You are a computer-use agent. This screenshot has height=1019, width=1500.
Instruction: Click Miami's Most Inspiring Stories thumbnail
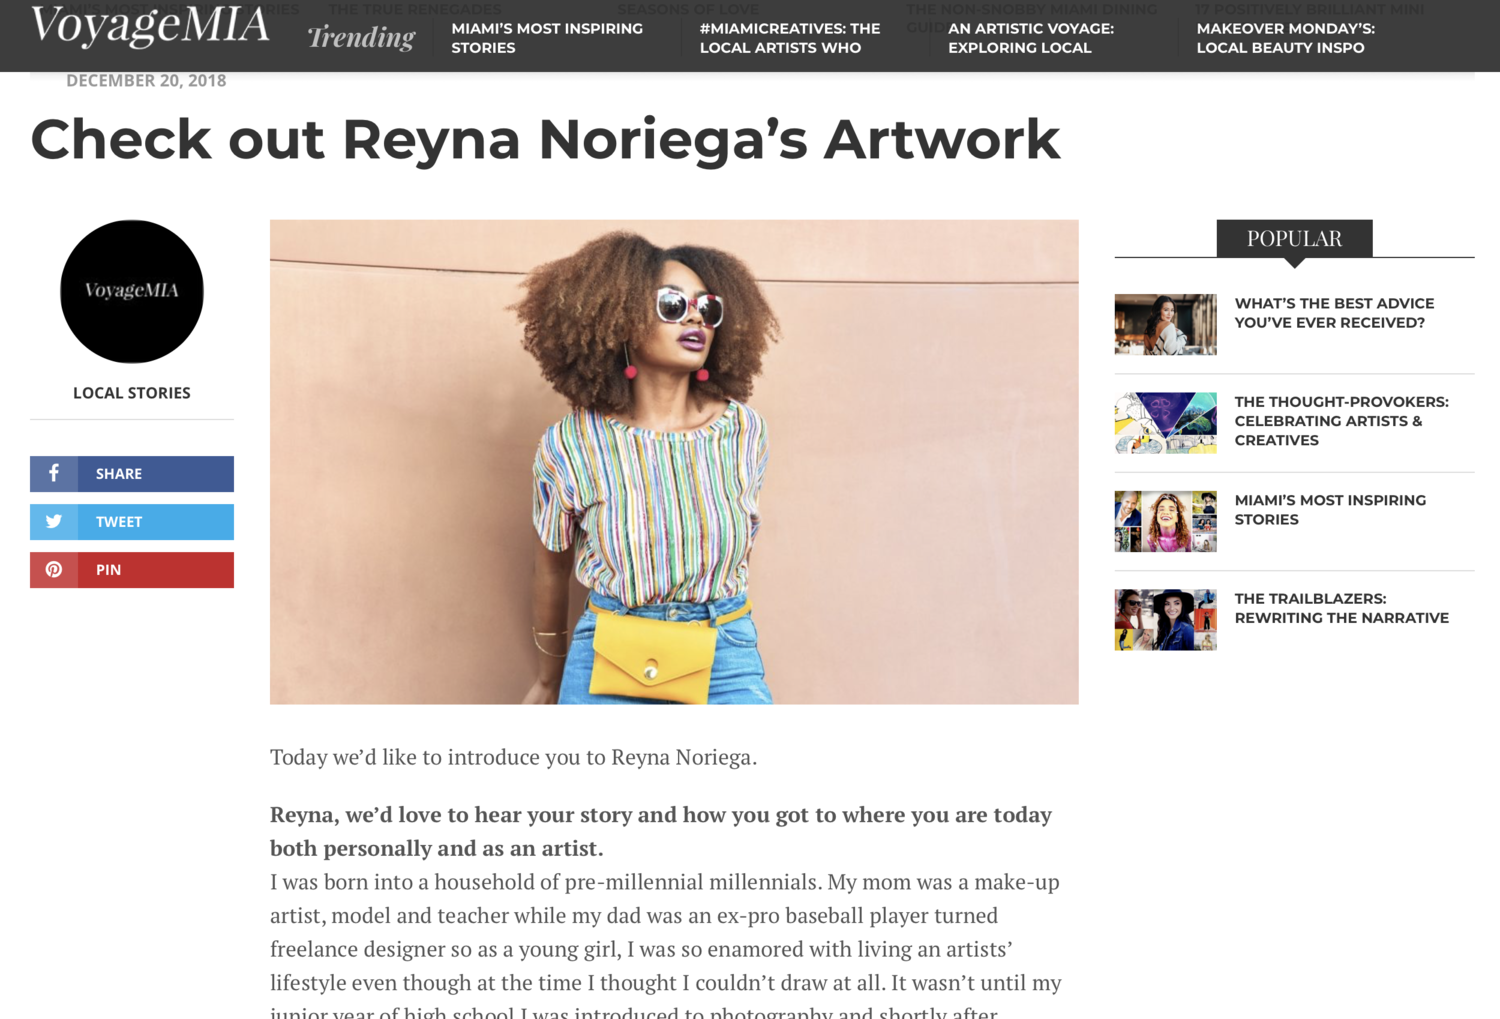click(x=1166, y=521)
